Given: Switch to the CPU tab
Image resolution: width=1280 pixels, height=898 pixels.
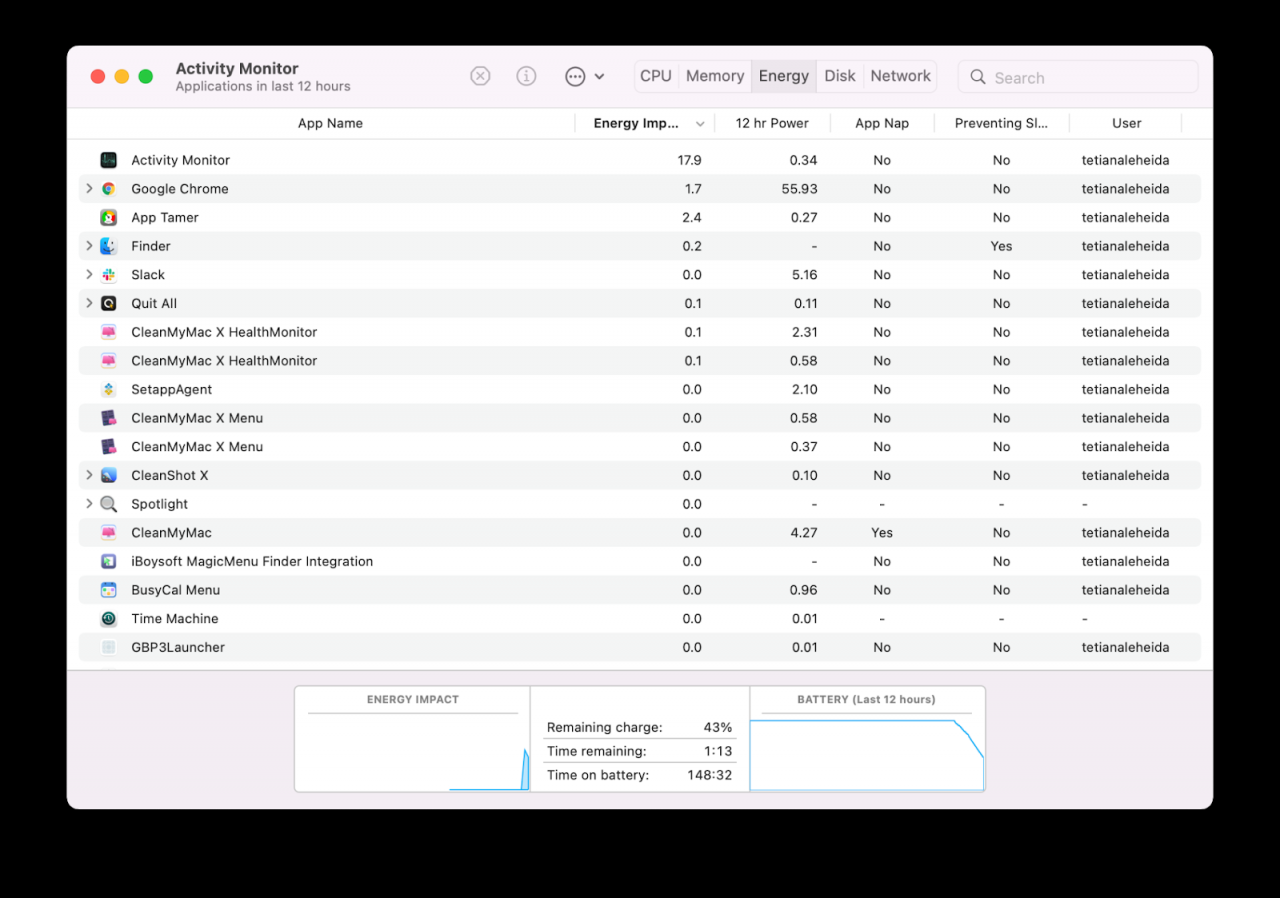Looking at the screenshot, I should 656,76.
